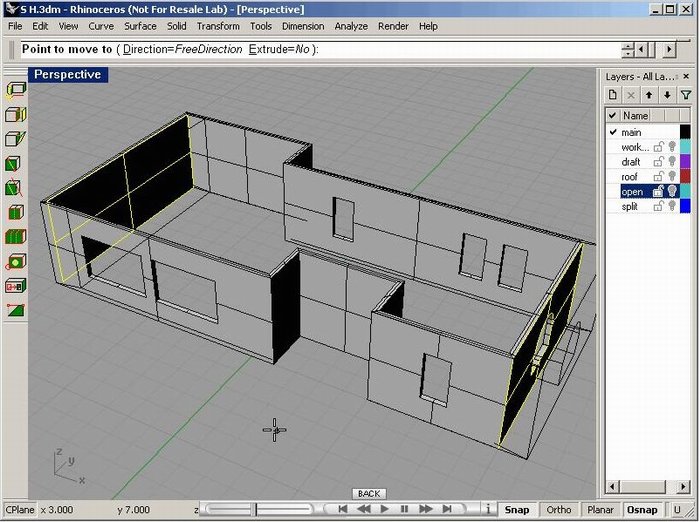
Task: Click the Move Layer Up arrow
Action: pos(648,95)
